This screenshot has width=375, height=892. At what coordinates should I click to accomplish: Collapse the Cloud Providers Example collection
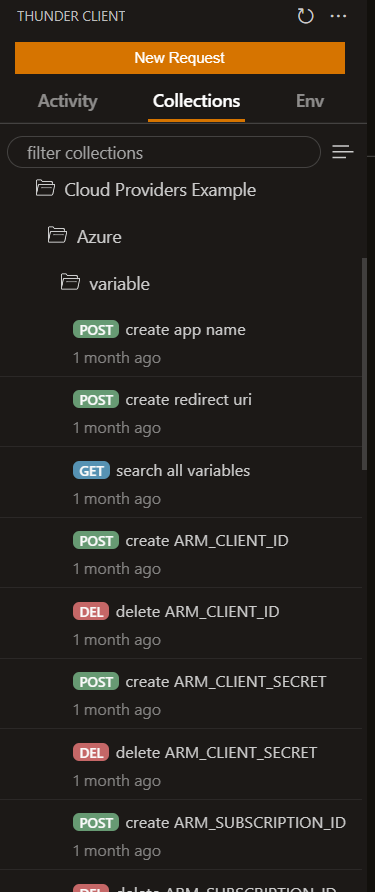pos(159,189)
